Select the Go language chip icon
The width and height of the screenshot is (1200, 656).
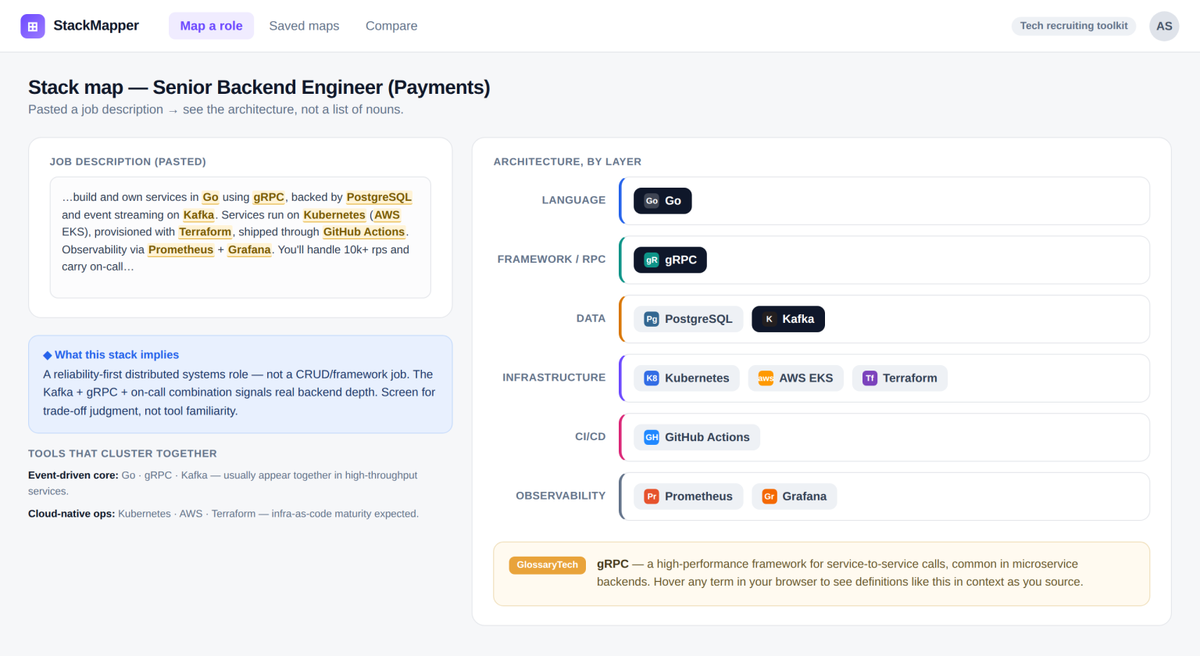coord(652,201)
